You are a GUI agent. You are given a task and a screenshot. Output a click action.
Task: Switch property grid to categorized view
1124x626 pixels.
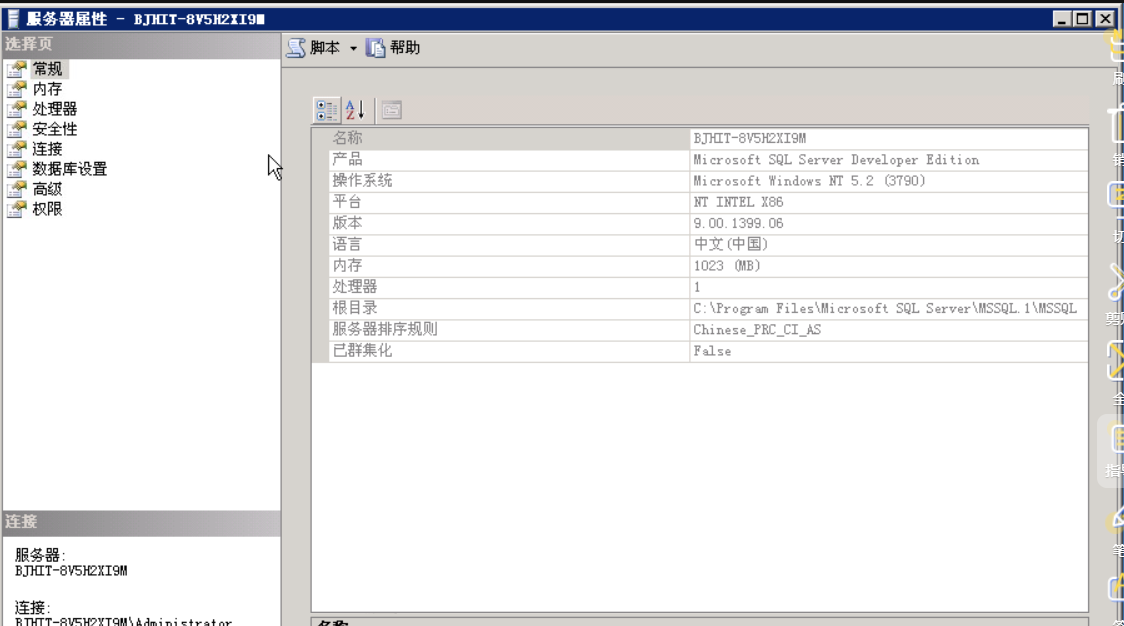327,110
